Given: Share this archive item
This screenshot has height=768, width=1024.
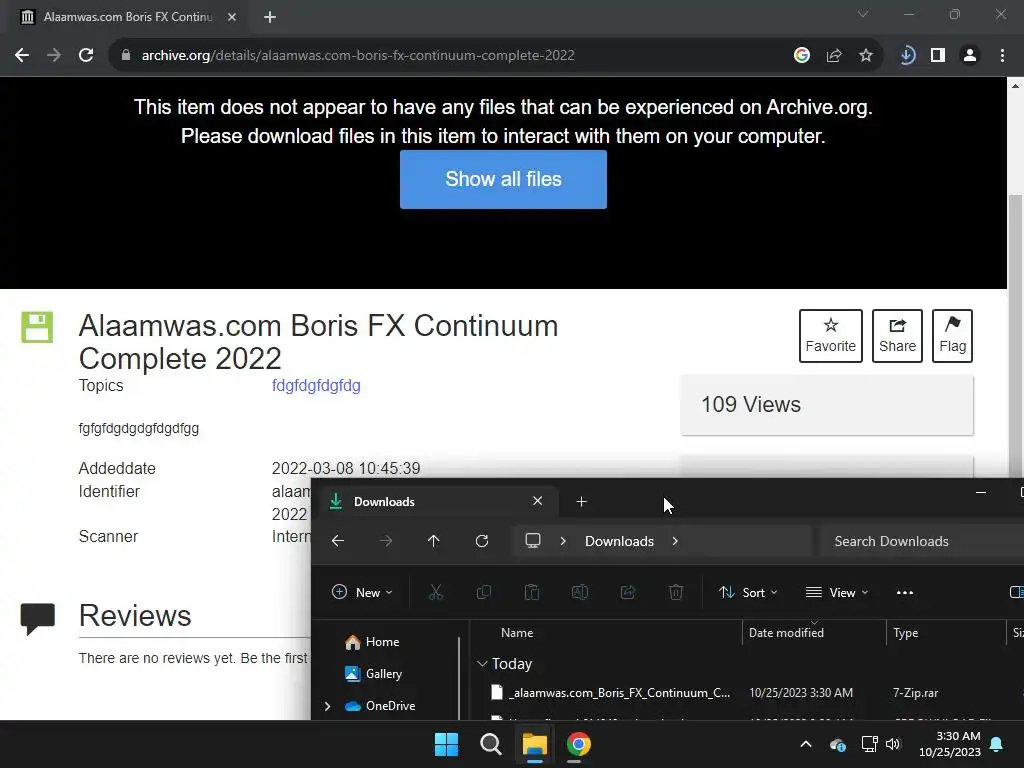Looking at the screenshot, I should (897, 336).
